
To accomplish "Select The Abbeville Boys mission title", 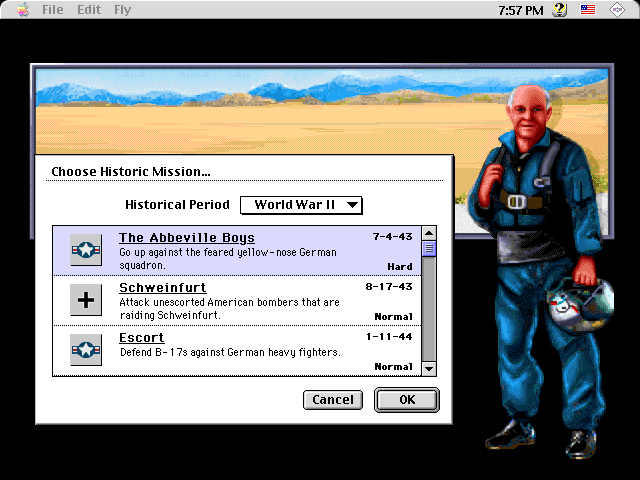I will (187, 238).
